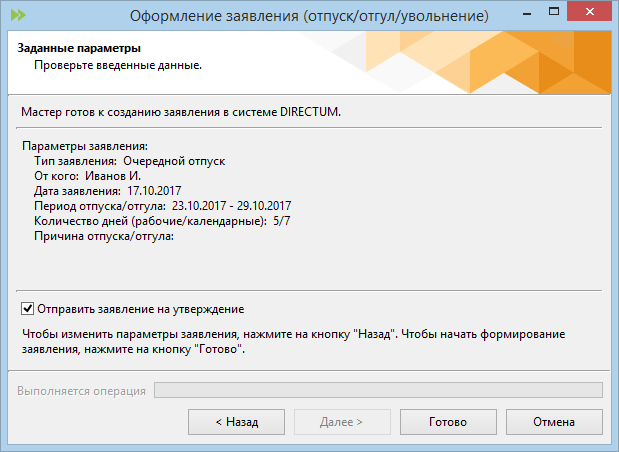The image size is (619, 452).
Task: Click 'Тип заявления: Очередной отпуск' line
Action: [129, 161]
